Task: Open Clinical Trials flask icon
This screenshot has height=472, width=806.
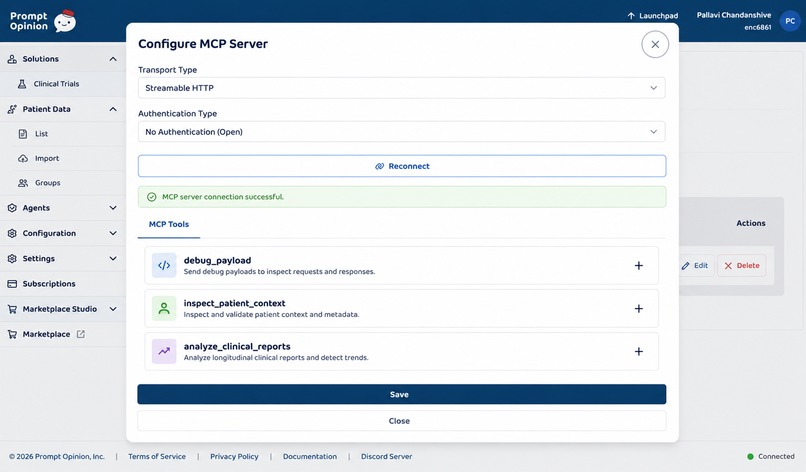Action: pos(22,84)
